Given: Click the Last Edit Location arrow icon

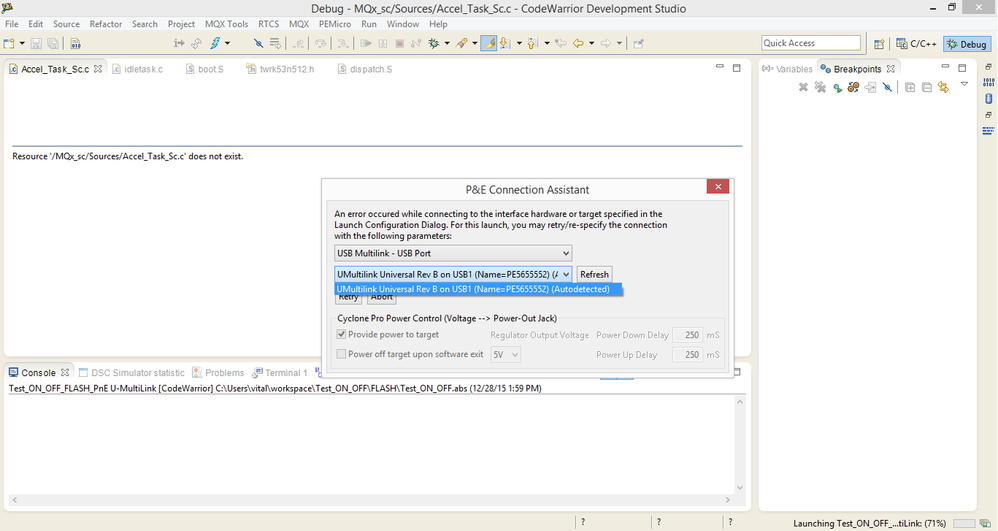Looking at the screenshot, I should pyautogui.click(x=561, y=43).
